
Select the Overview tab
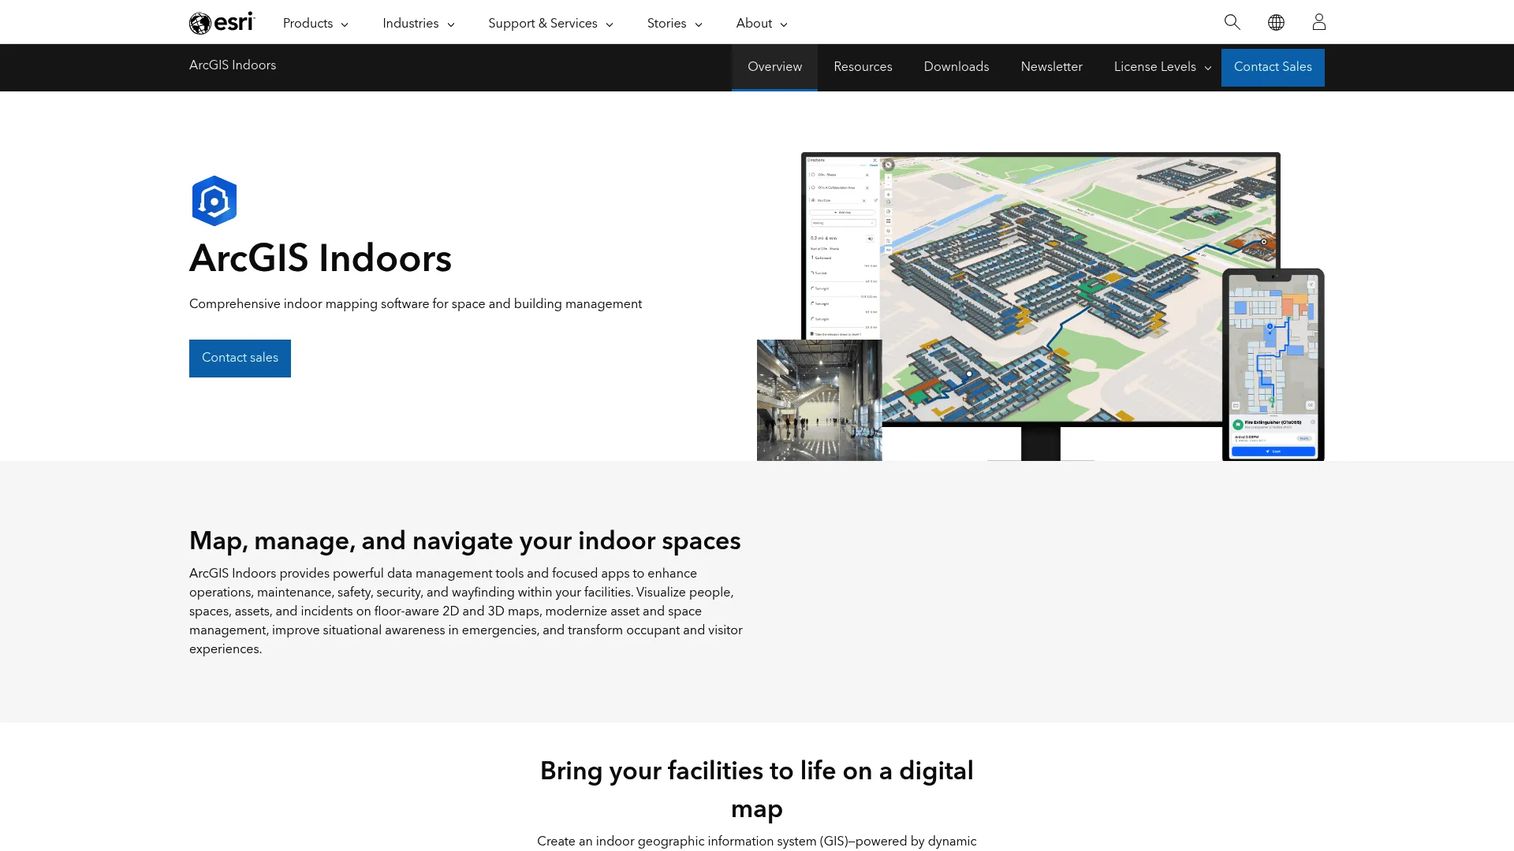tap(775, 67)
